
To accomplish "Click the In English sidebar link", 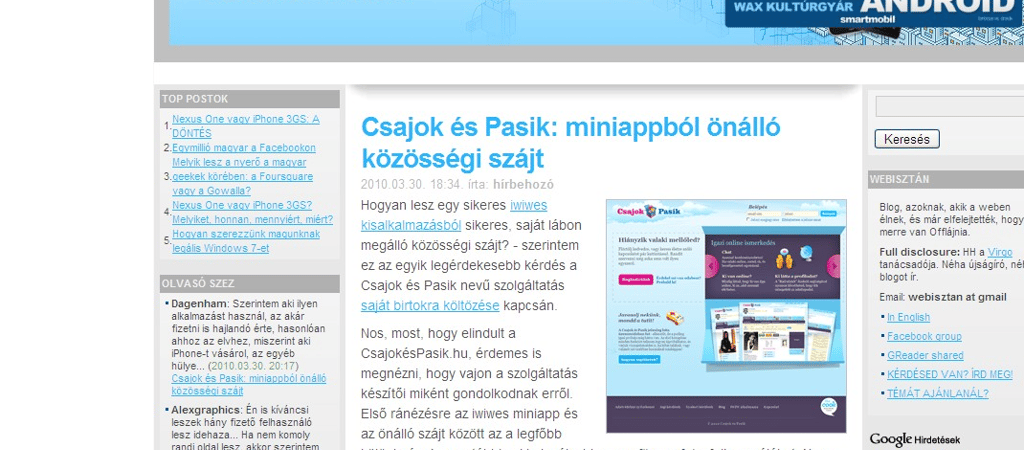I will click(x=907, y=317).
